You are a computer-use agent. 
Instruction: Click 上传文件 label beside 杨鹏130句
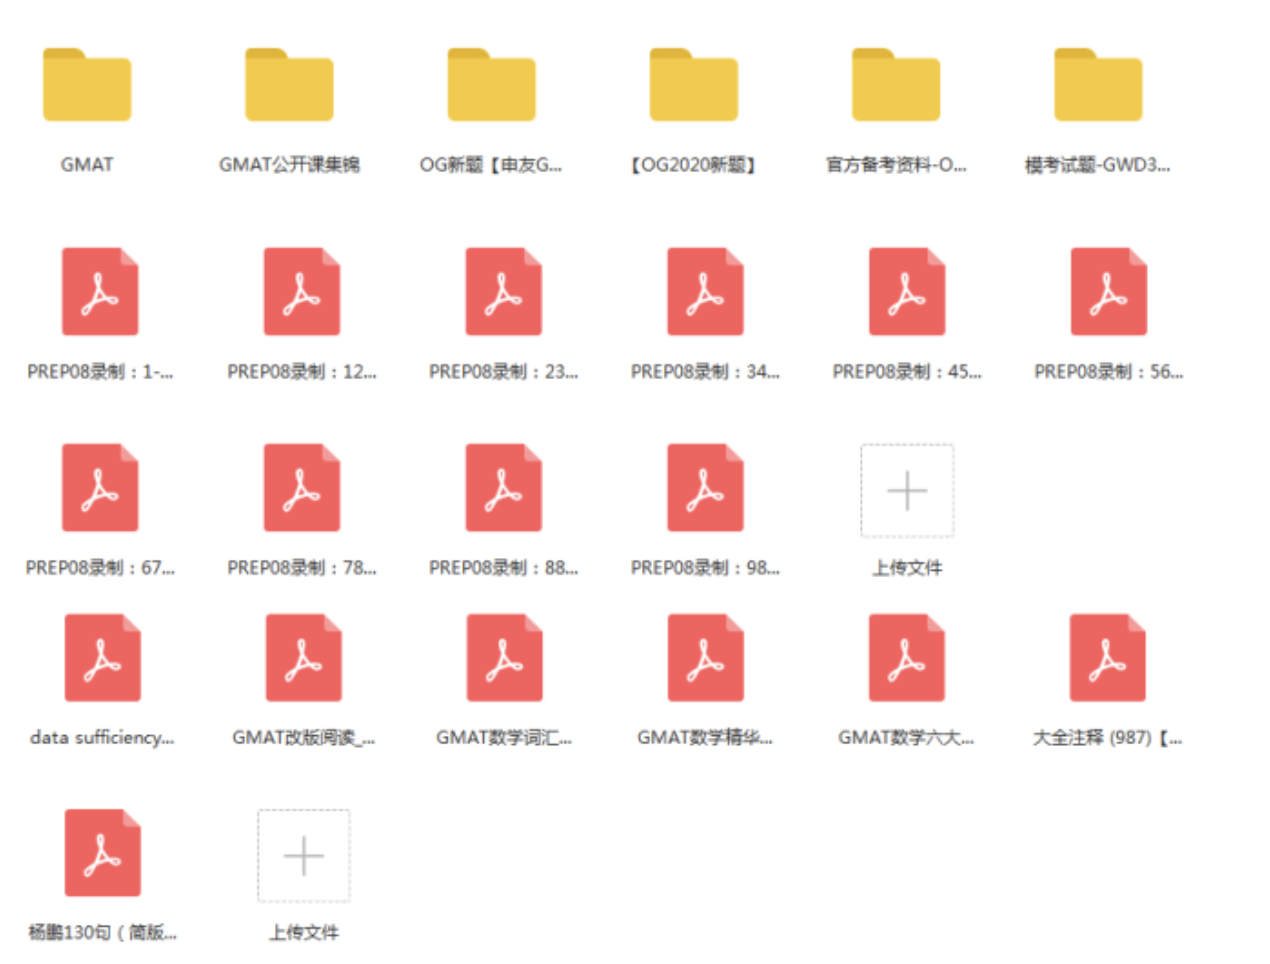coord(304,933)
